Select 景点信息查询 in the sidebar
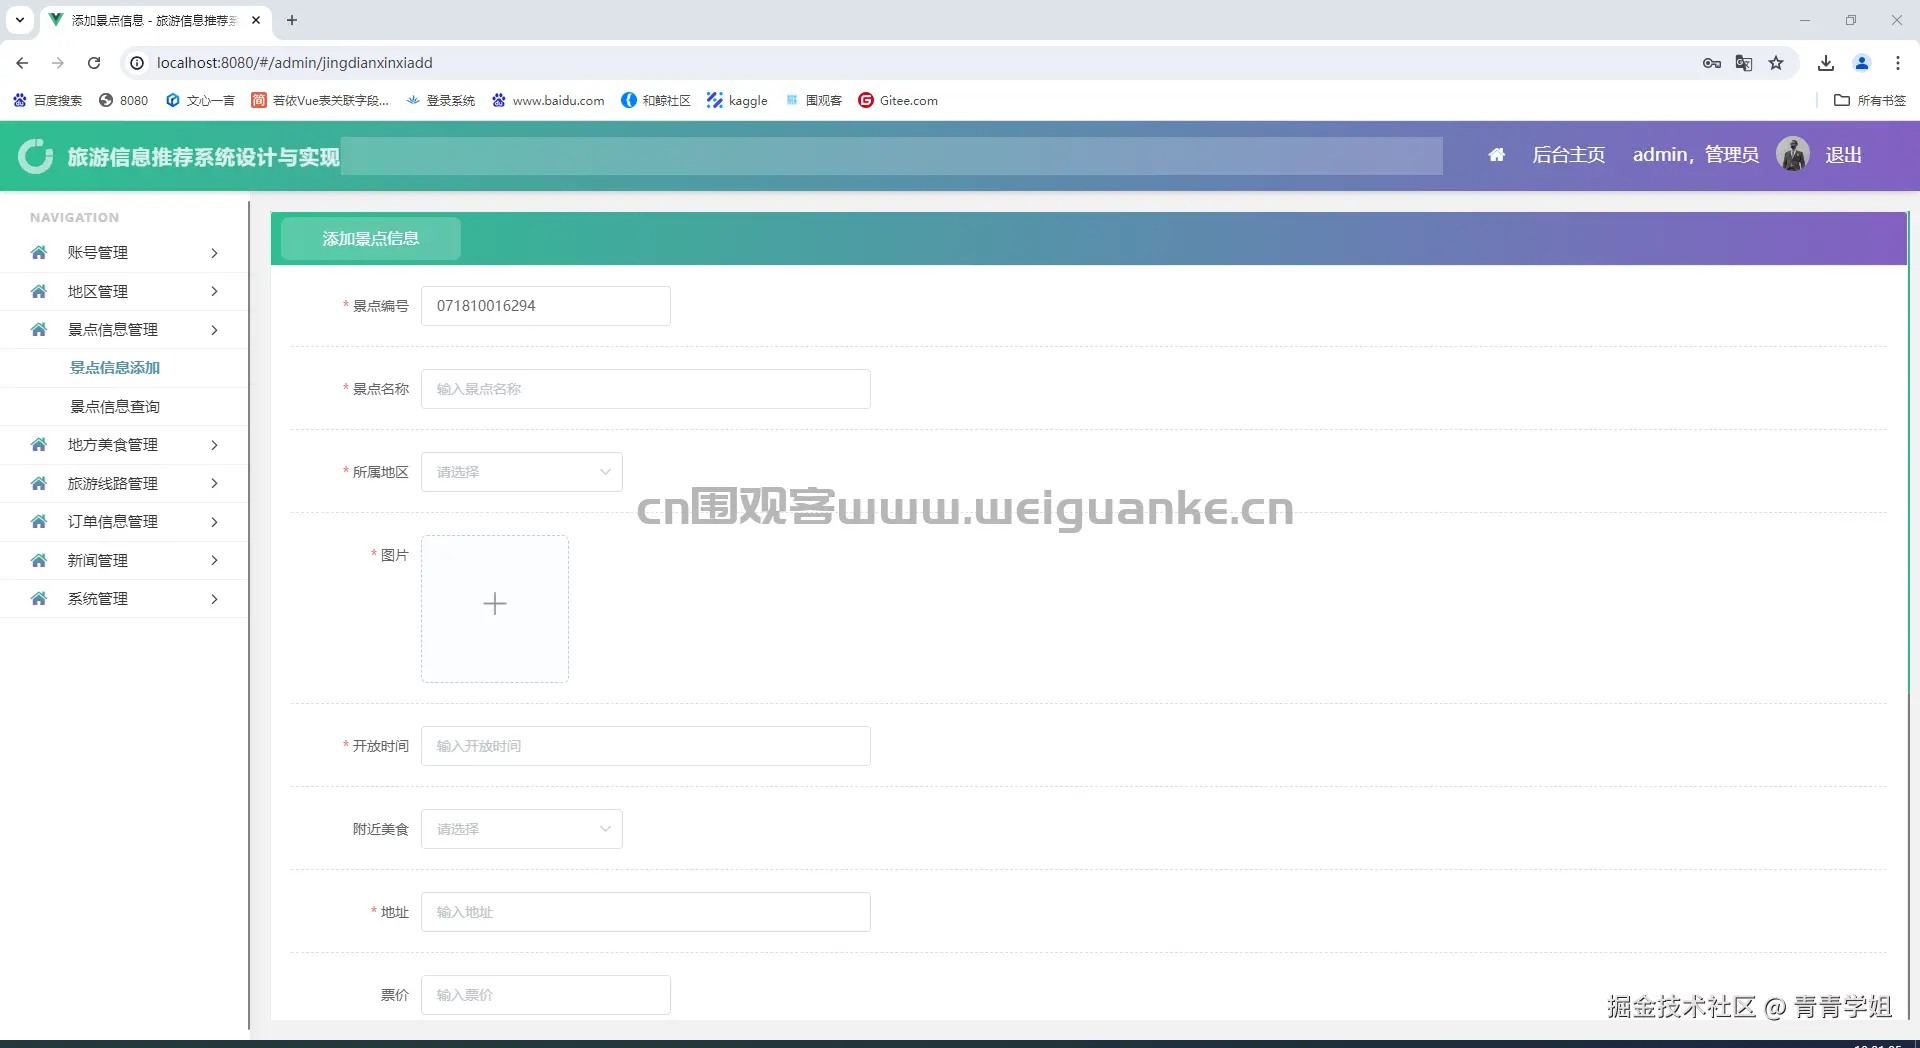Viewport: 1920px width, 1048px height. coord(113,406)
